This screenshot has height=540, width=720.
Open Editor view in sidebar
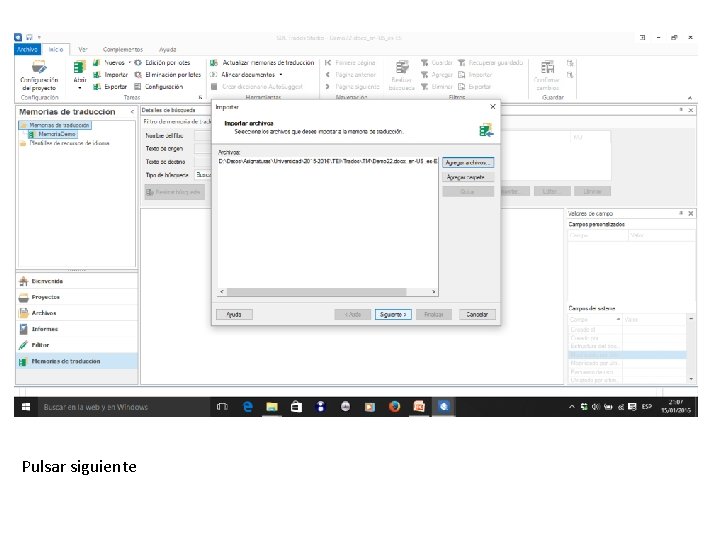[77, 345]
